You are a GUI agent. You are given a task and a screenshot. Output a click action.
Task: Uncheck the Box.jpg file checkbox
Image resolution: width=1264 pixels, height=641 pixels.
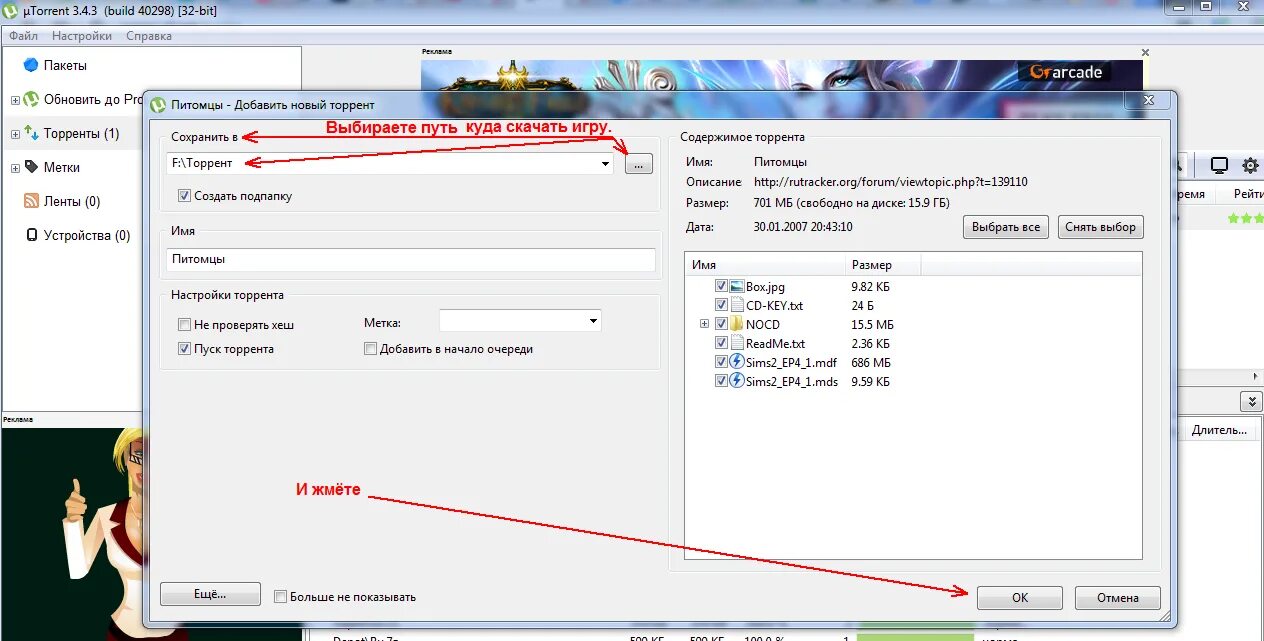pyautogui.click(x=721, y=286)
